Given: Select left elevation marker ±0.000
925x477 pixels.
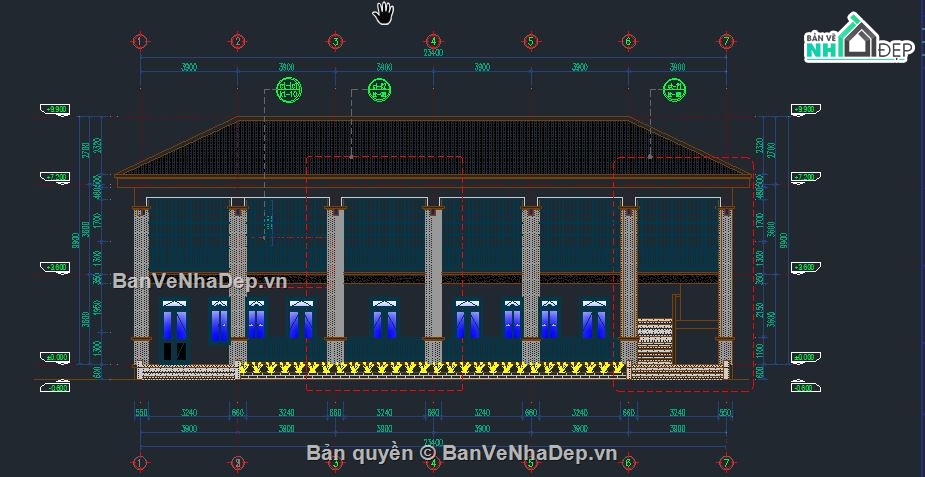Looking at the screenshot, I should pos(55,358).
